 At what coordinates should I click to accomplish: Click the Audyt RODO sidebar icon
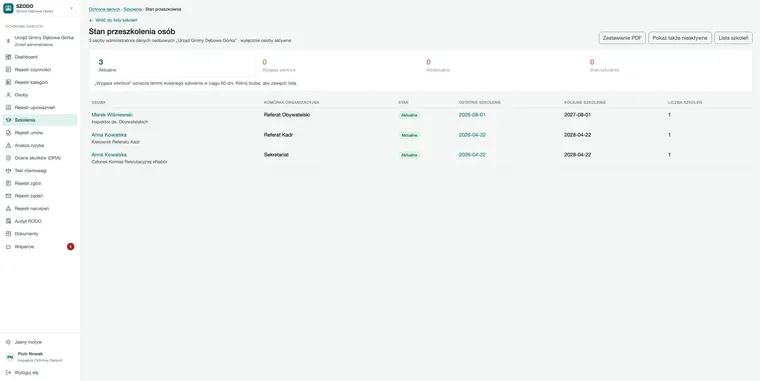8,221
